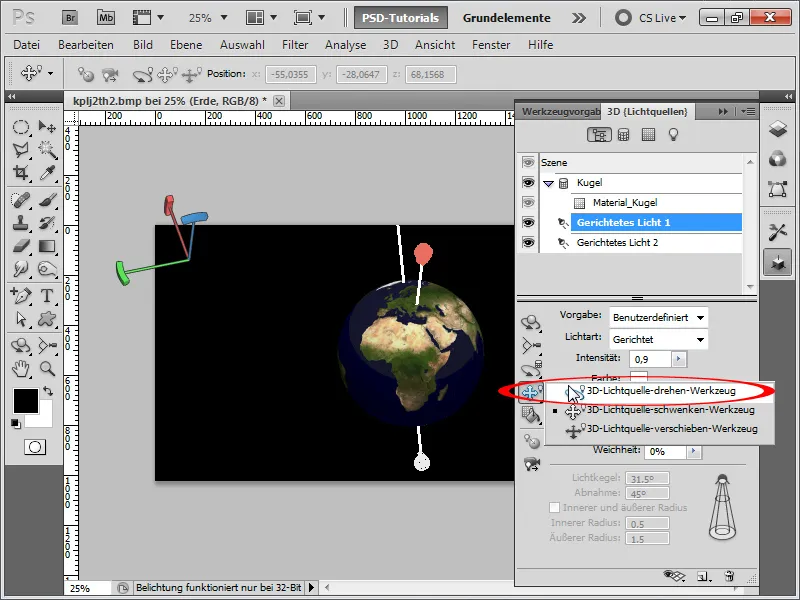Switch to the Grundelemente workspace
The width and height of the screenshot is (800, 600).
(x=507, y=18)
